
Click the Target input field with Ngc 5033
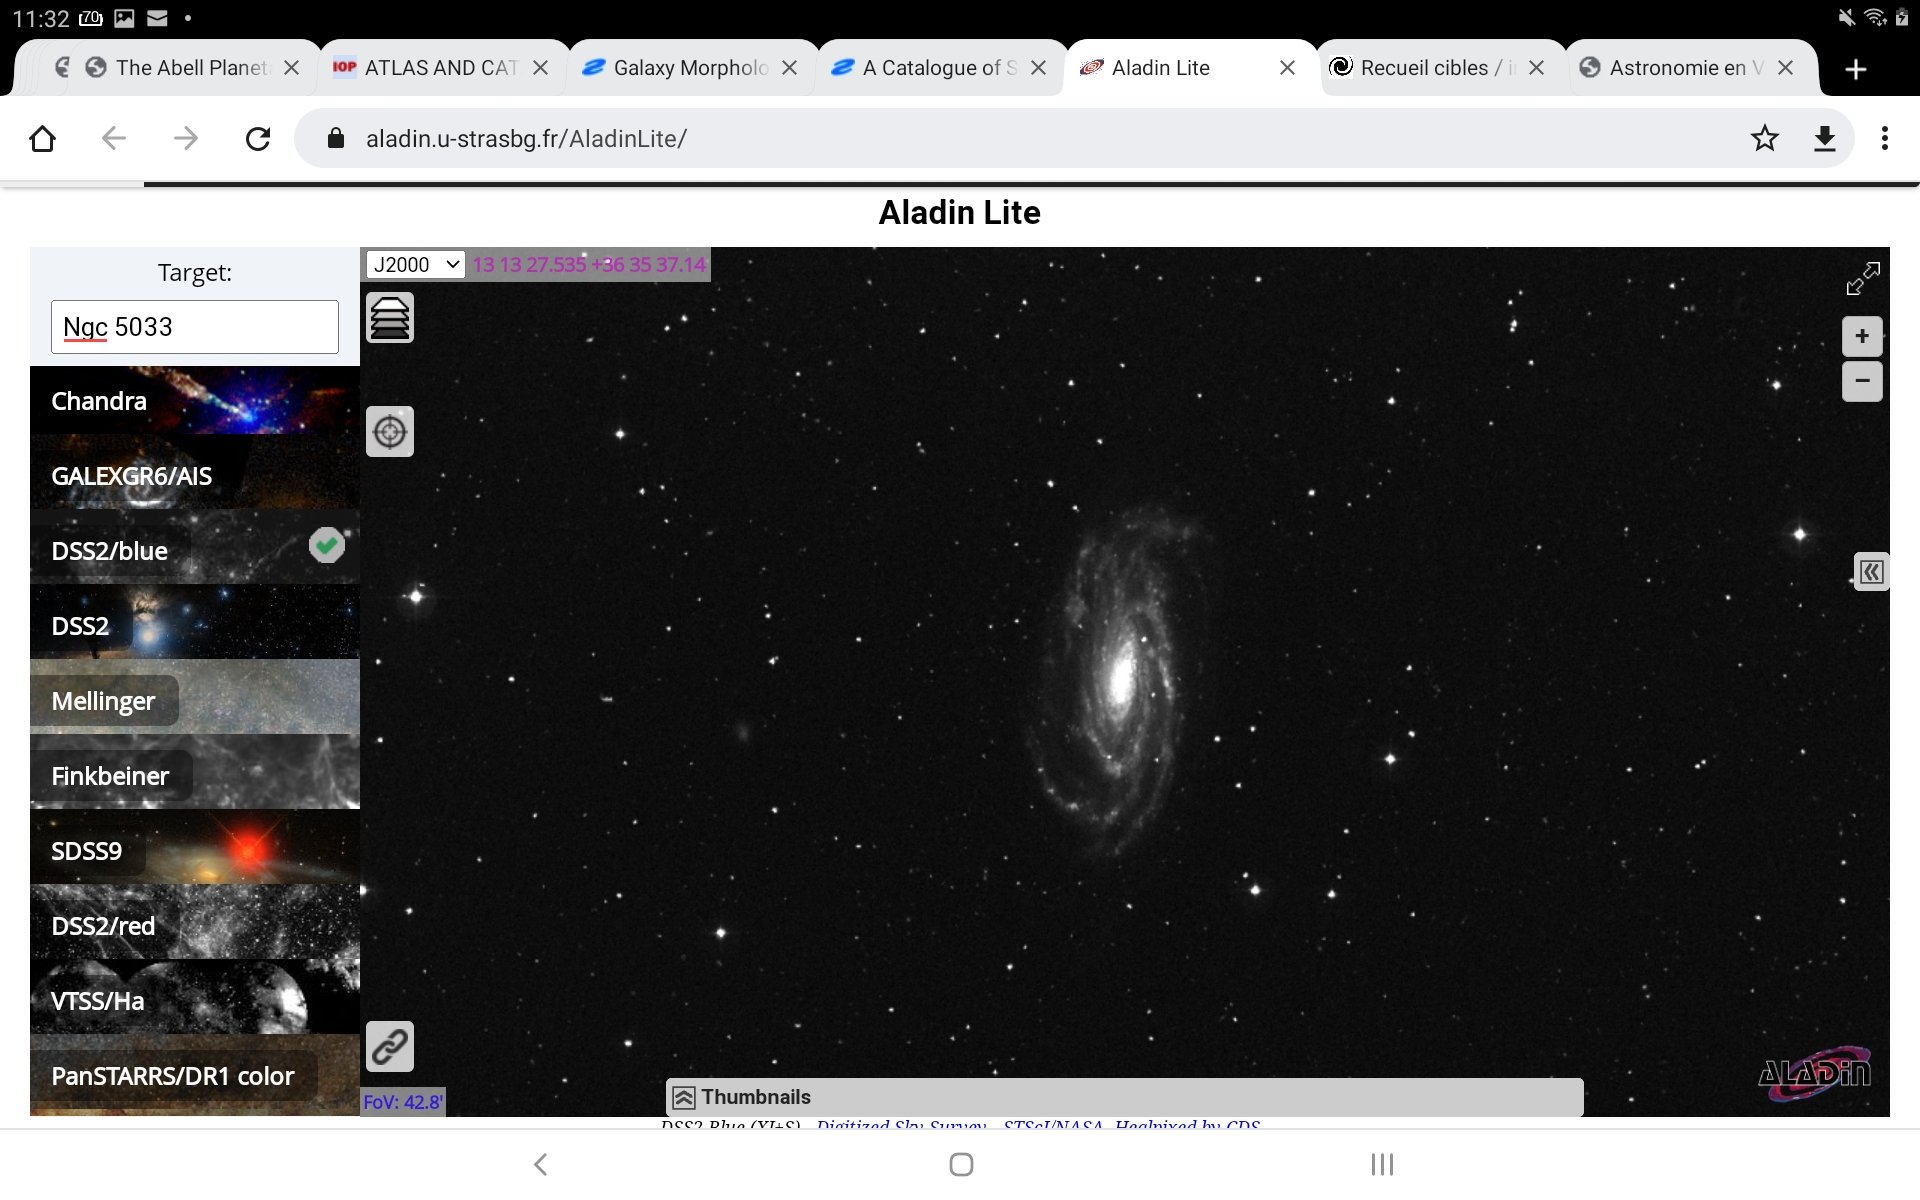click(x=195, y=327)
